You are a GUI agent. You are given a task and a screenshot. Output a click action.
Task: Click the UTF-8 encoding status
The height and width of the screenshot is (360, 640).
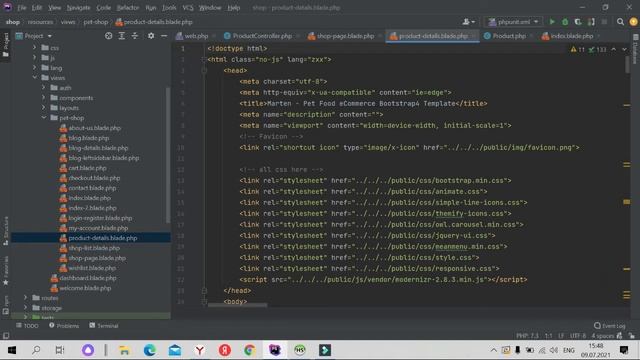(578, 336)
